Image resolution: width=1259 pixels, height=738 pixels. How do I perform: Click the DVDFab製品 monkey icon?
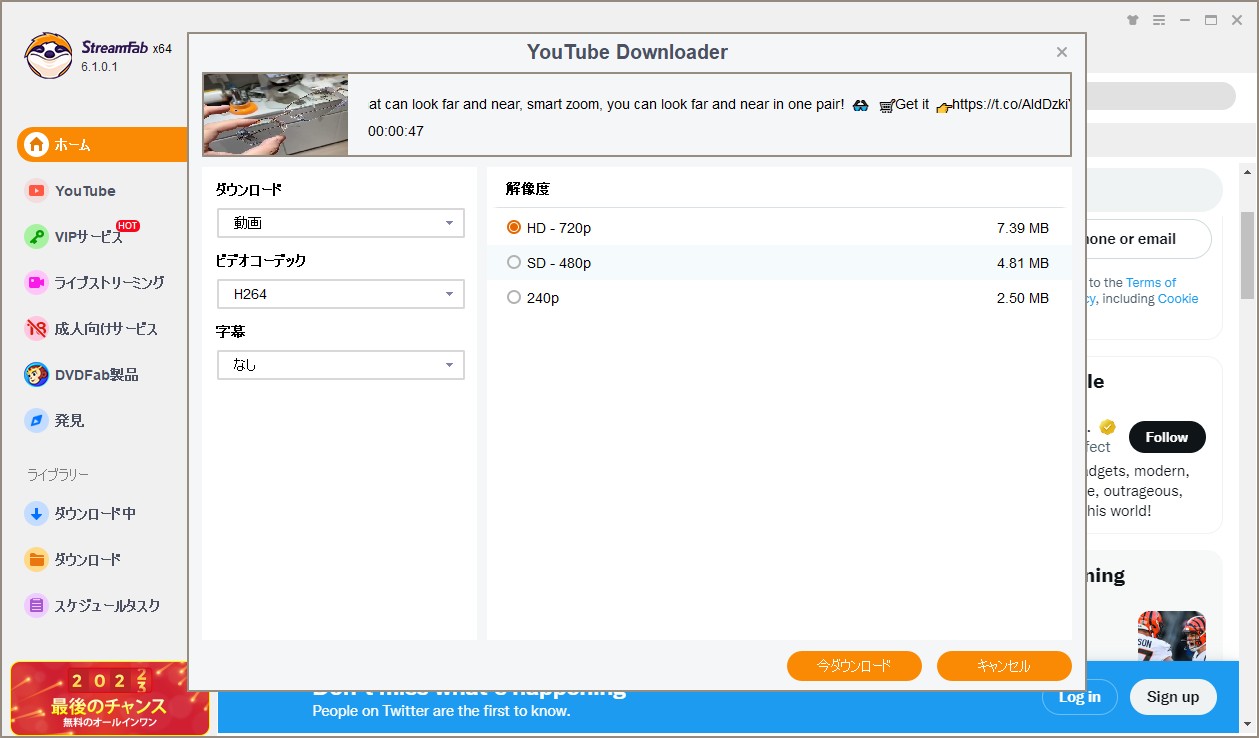coord(37,375)
